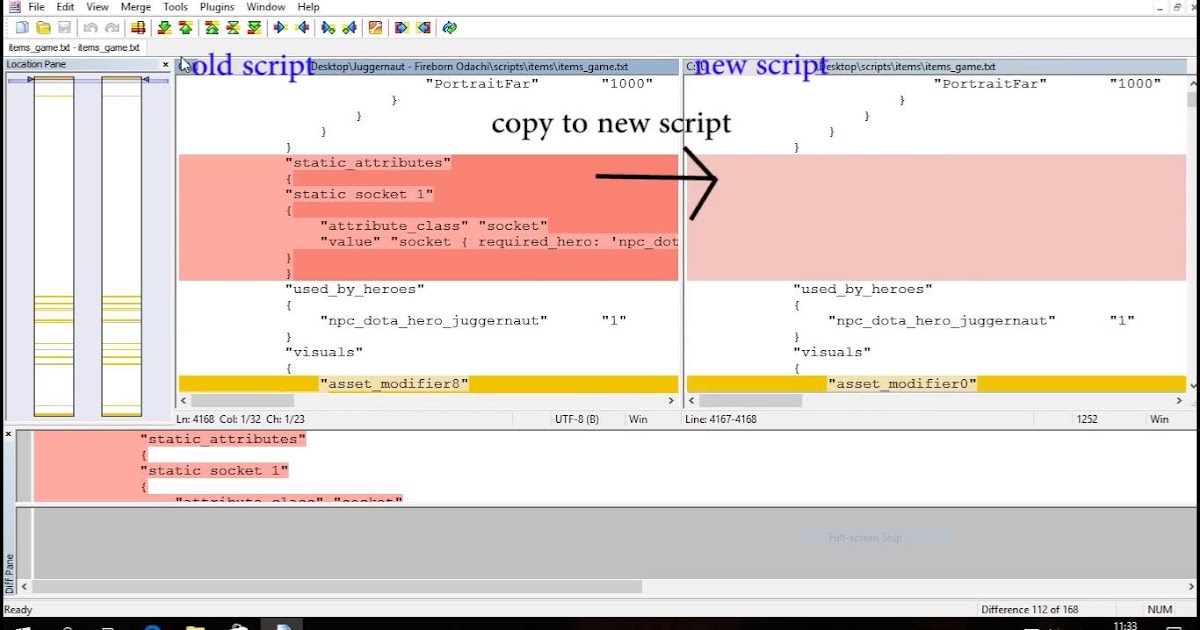Undo the last edit via toolbar
Image resolution: width=1200 pixels, height=630 pixels.
coord(91,28)
